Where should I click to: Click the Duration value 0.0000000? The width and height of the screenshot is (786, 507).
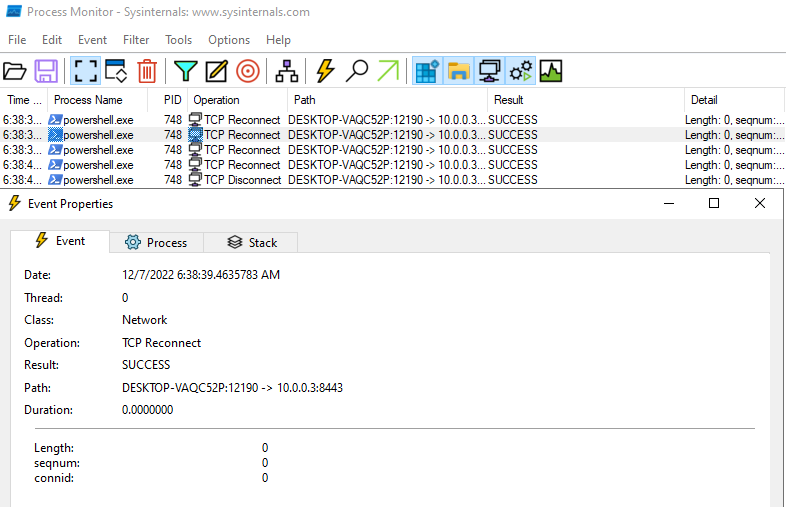click(x=147, y=410)
